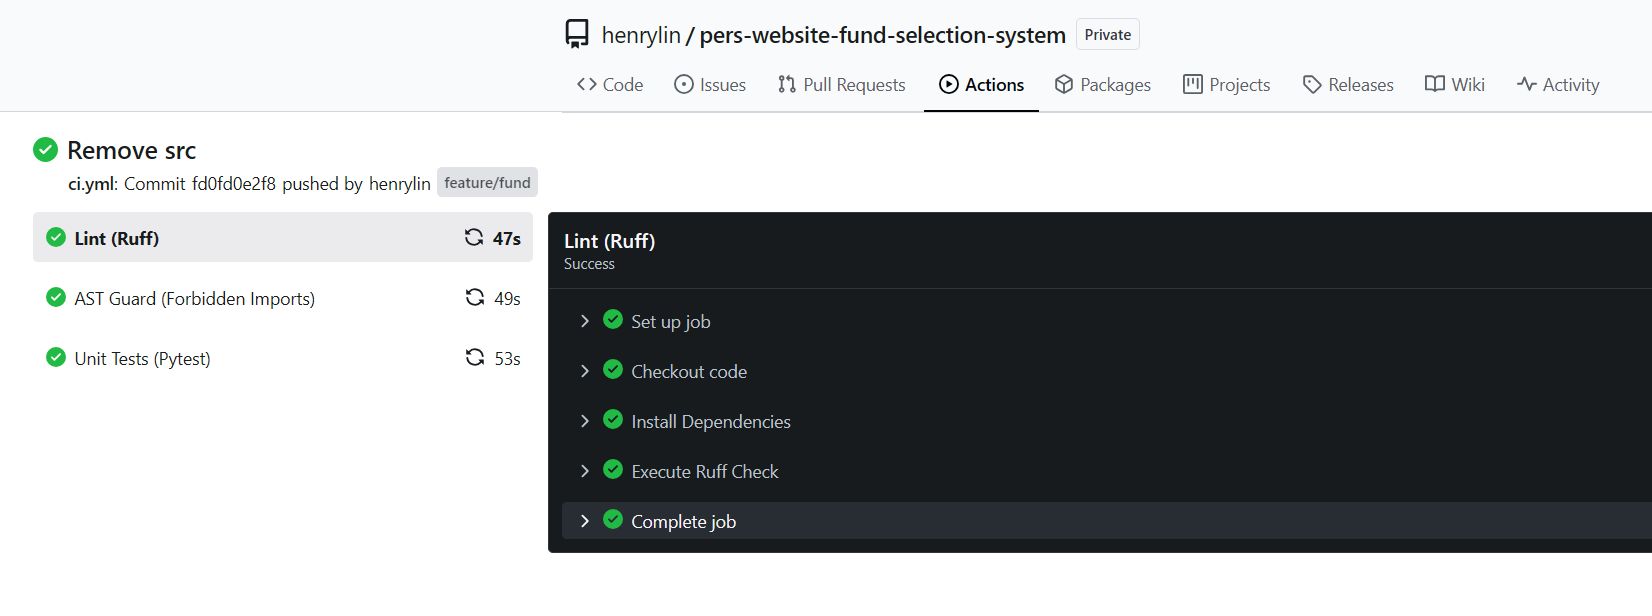This screenshot has width=1652, height=616.
Task: Go to the Releases tab
Action: tap(1348, 85)
